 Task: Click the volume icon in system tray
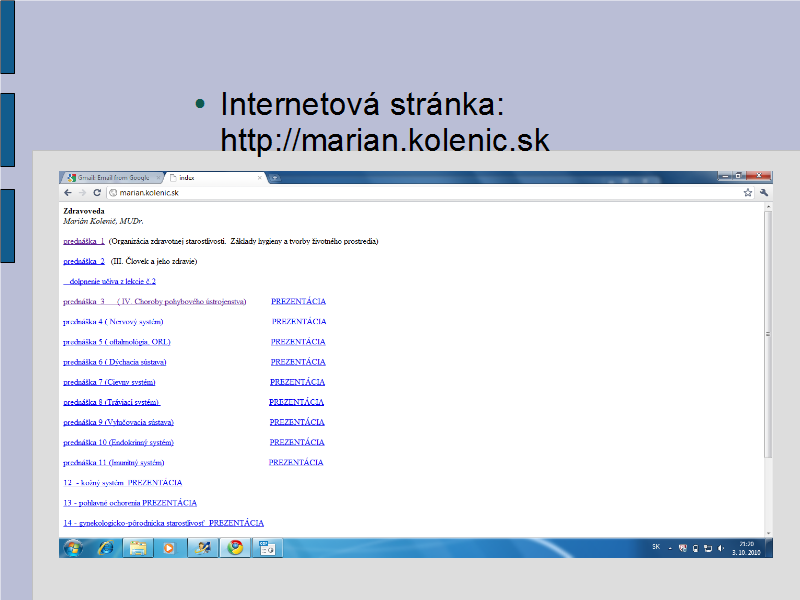[720, 548]
